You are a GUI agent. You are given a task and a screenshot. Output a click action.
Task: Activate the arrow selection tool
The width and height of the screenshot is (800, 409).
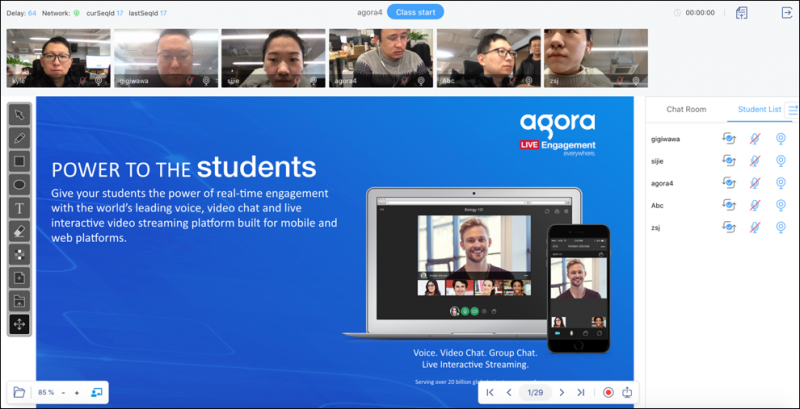point(19,114)
